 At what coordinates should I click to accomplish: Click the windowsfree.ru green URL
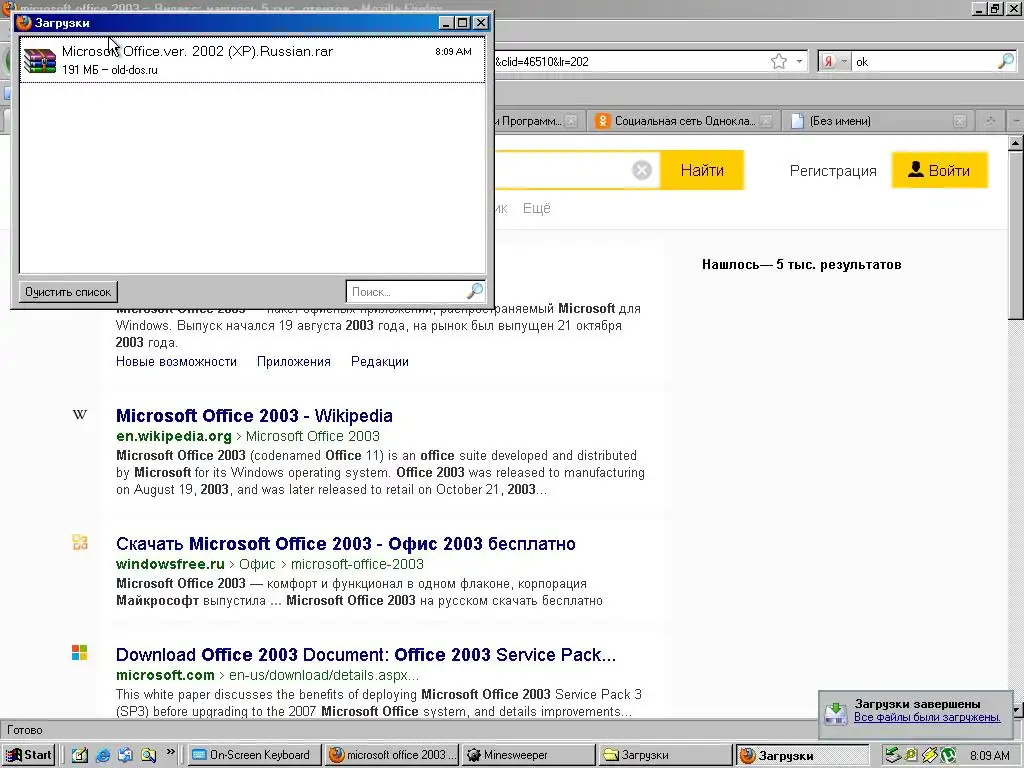click(170, 564)
